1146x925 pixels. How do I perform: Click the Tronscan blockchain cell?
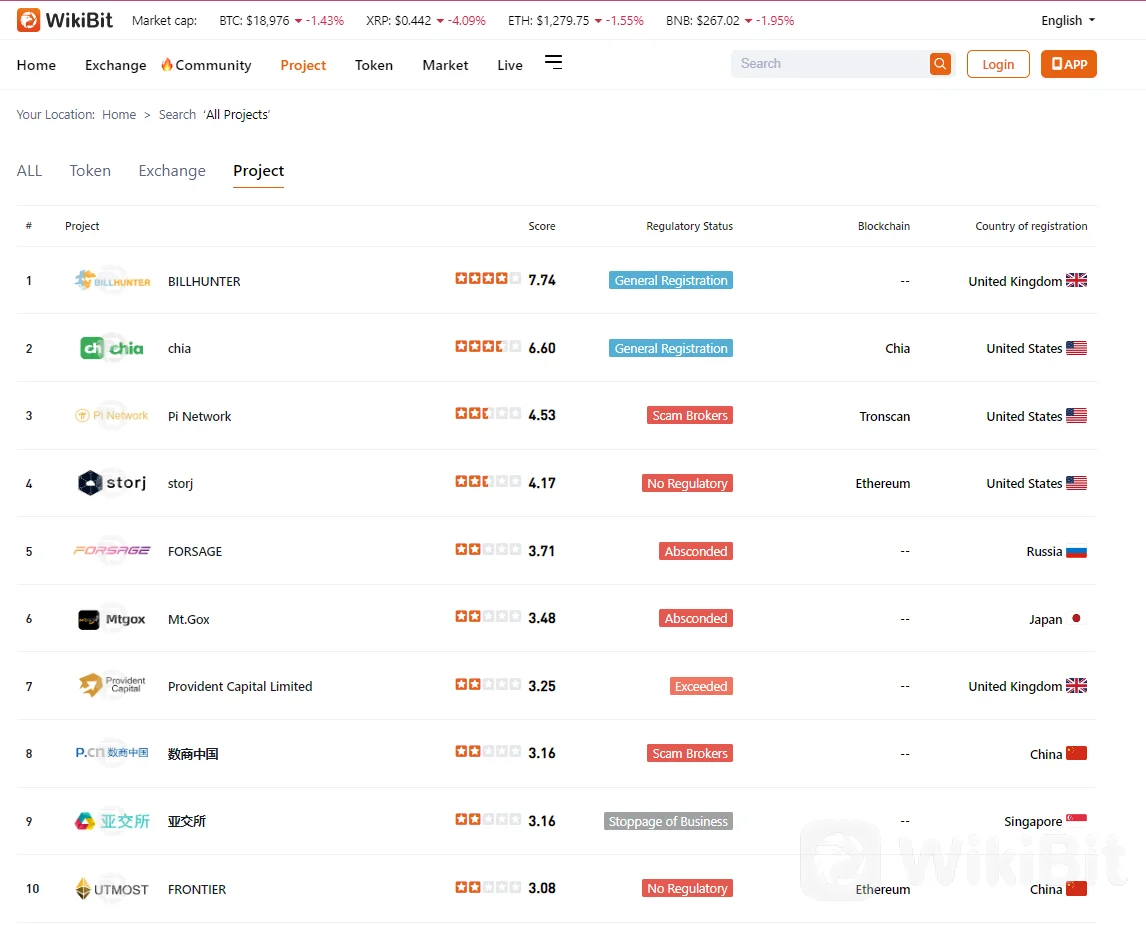pyautogui.click(x=884, y=416)
